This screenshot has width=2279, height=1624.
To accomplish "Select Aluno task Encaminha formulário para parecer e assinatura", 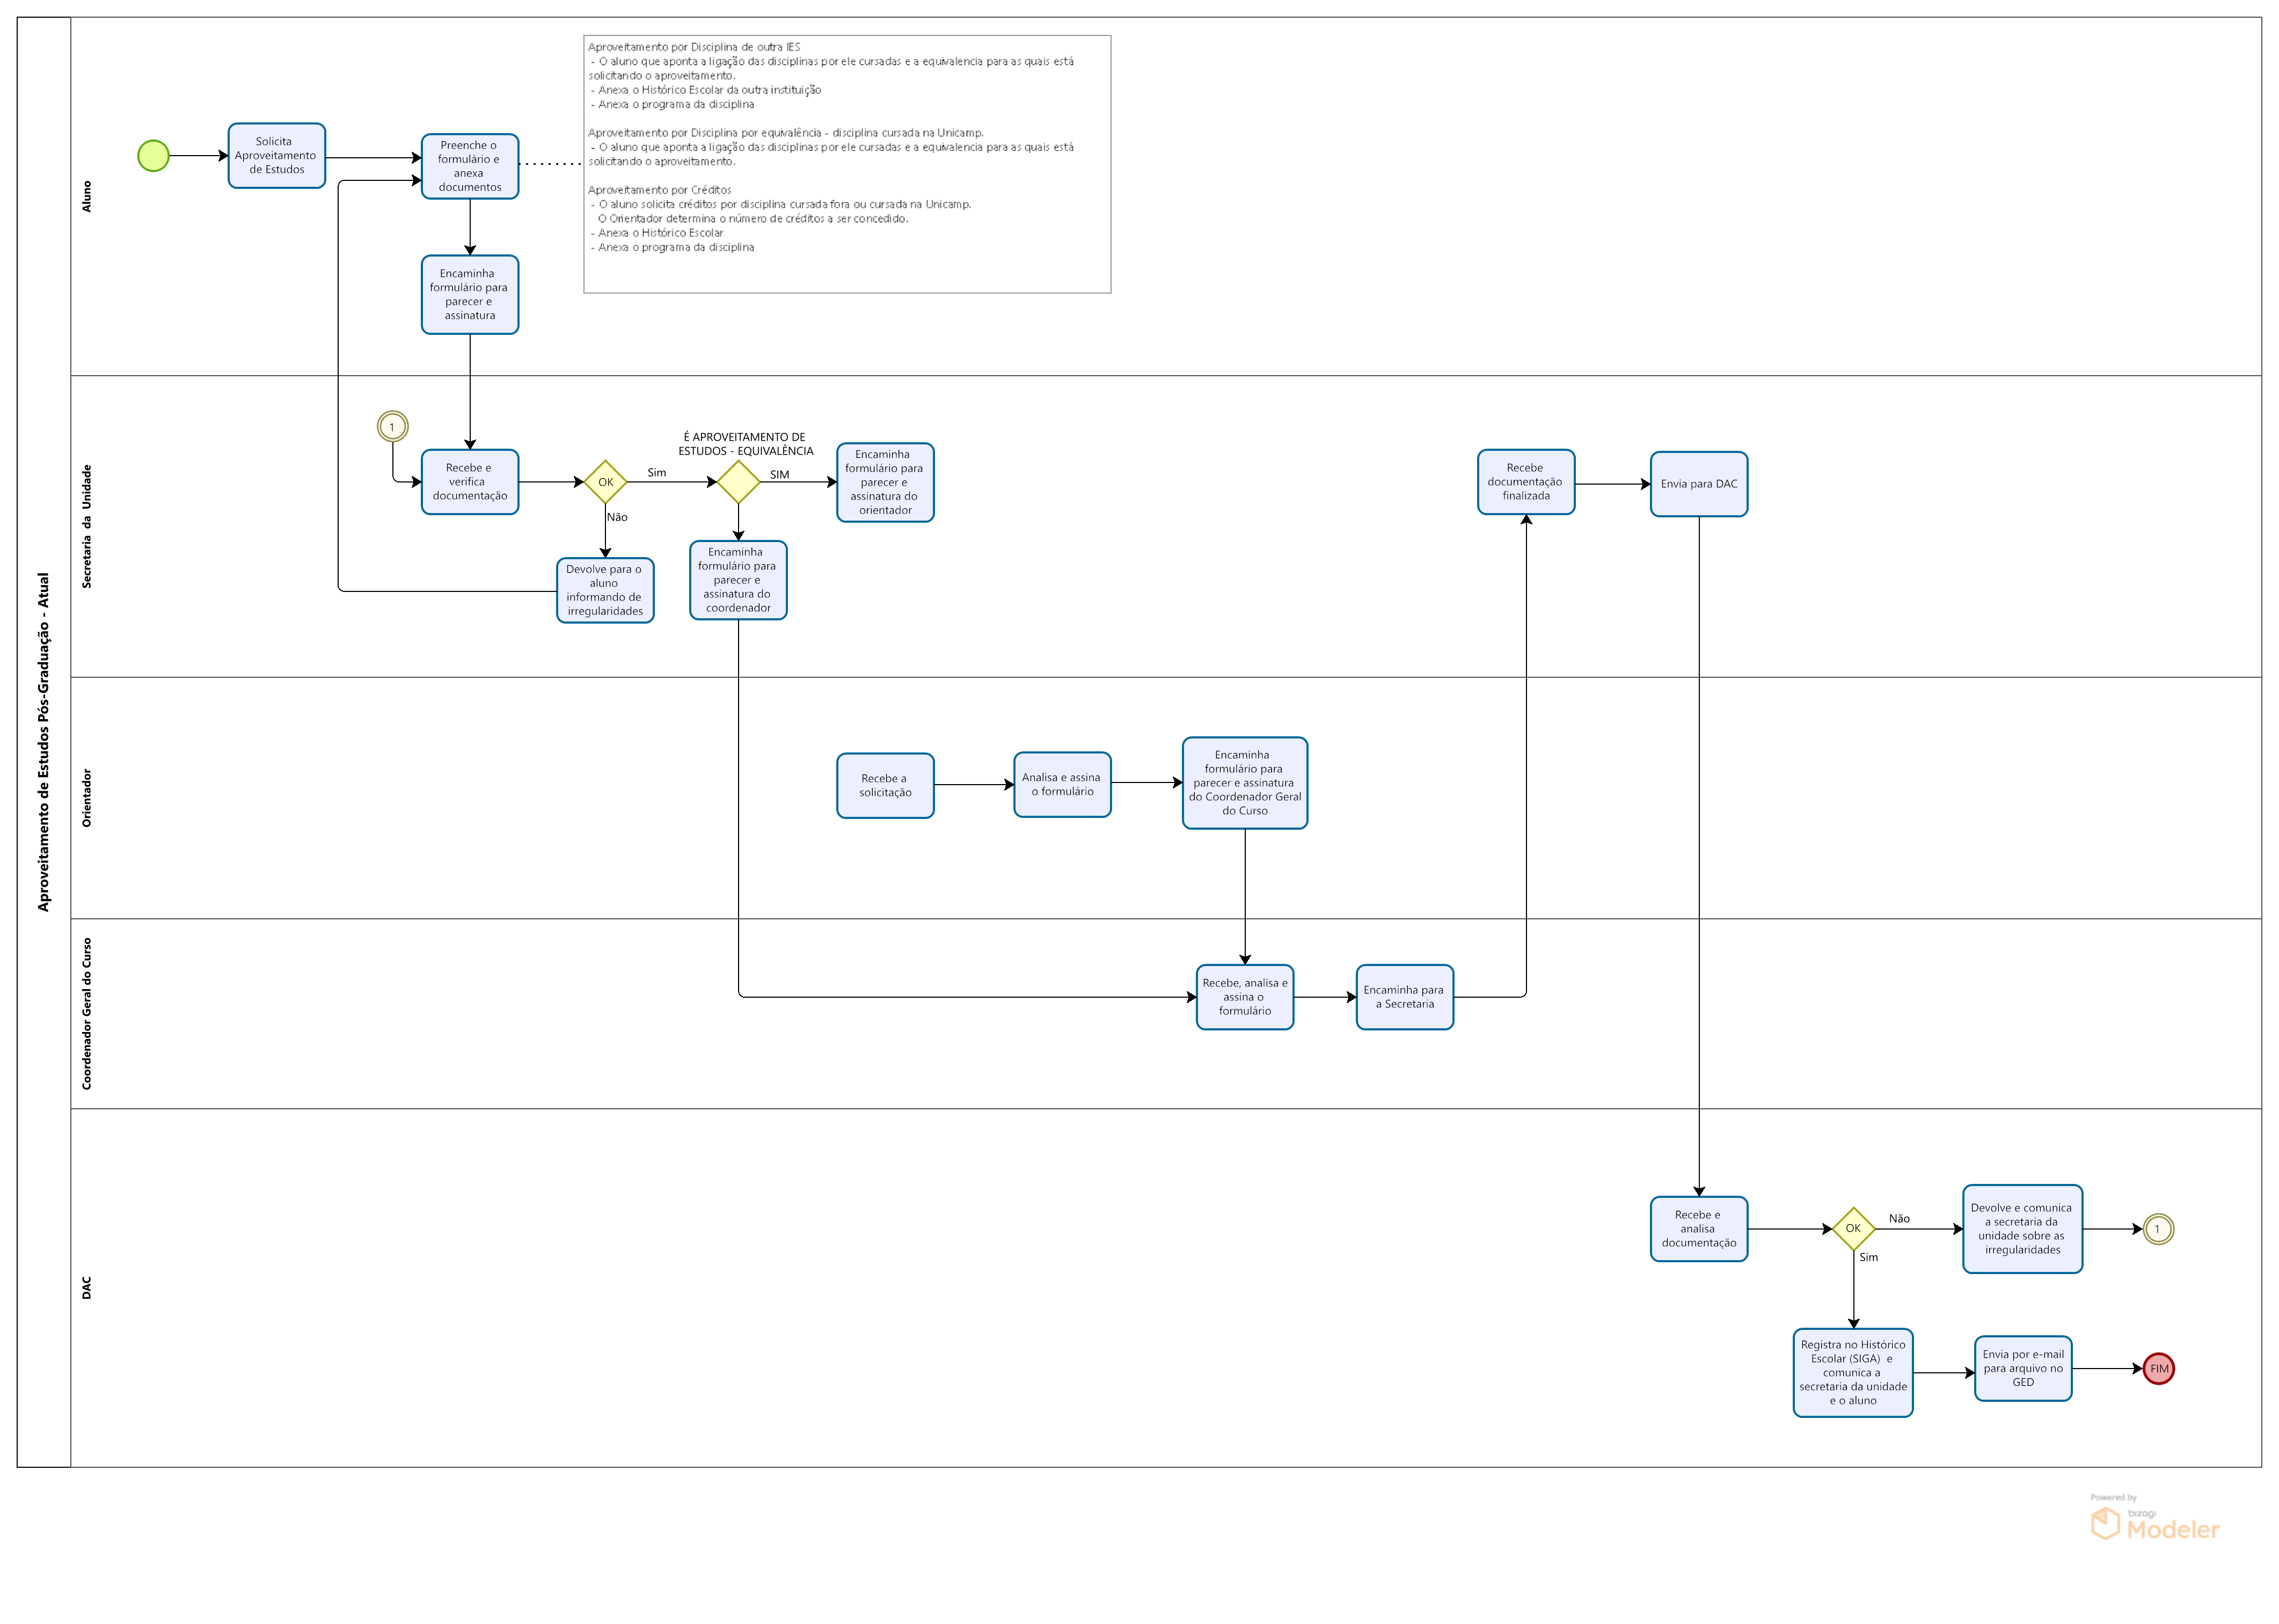I will [470, 295].
